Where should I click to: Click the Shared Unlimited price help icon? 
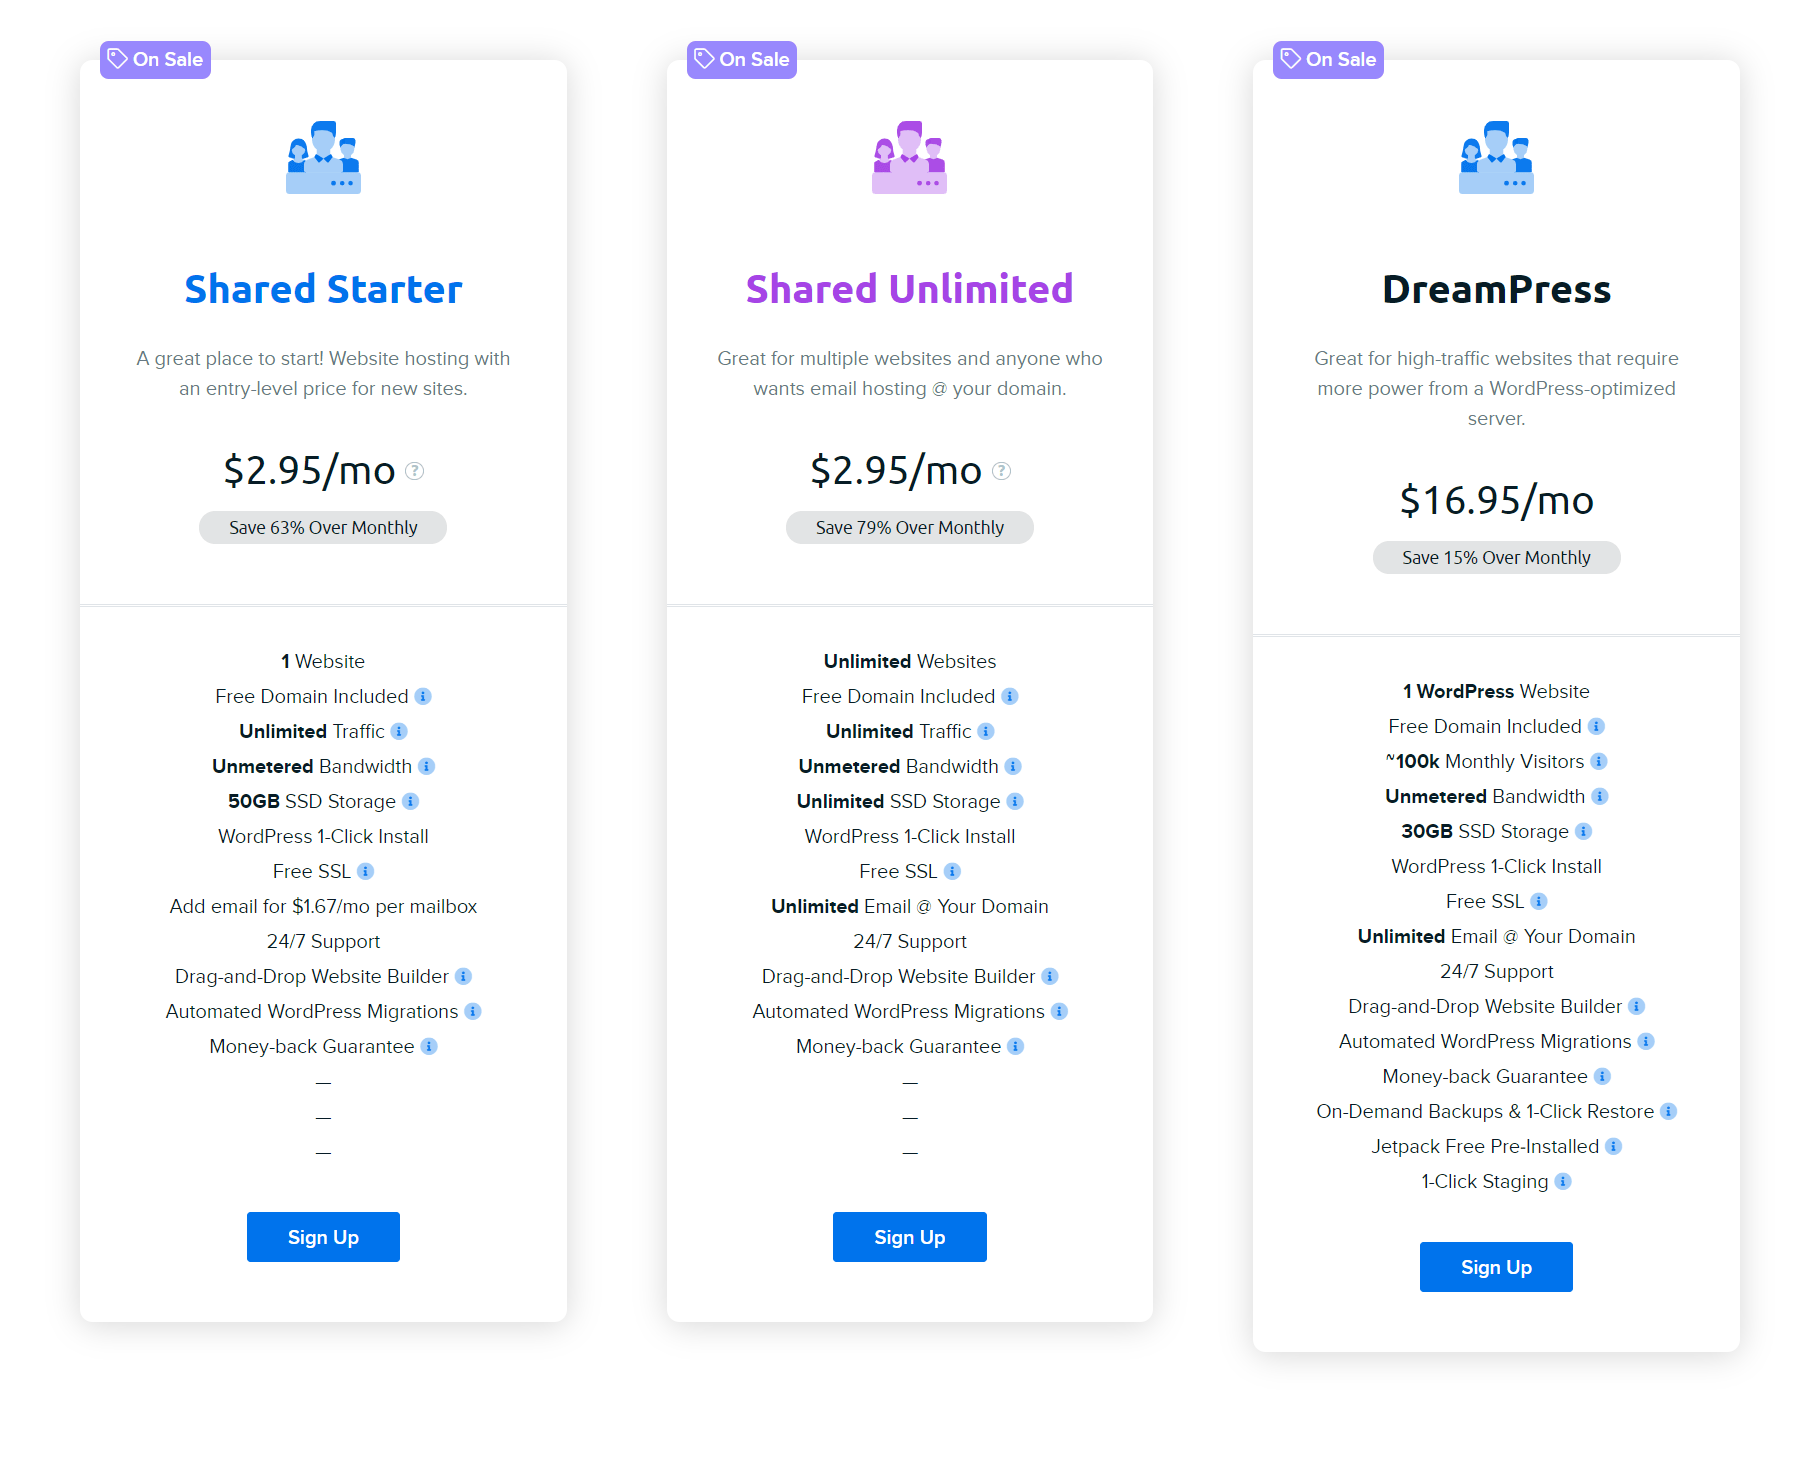click(x=1001, y=471)
